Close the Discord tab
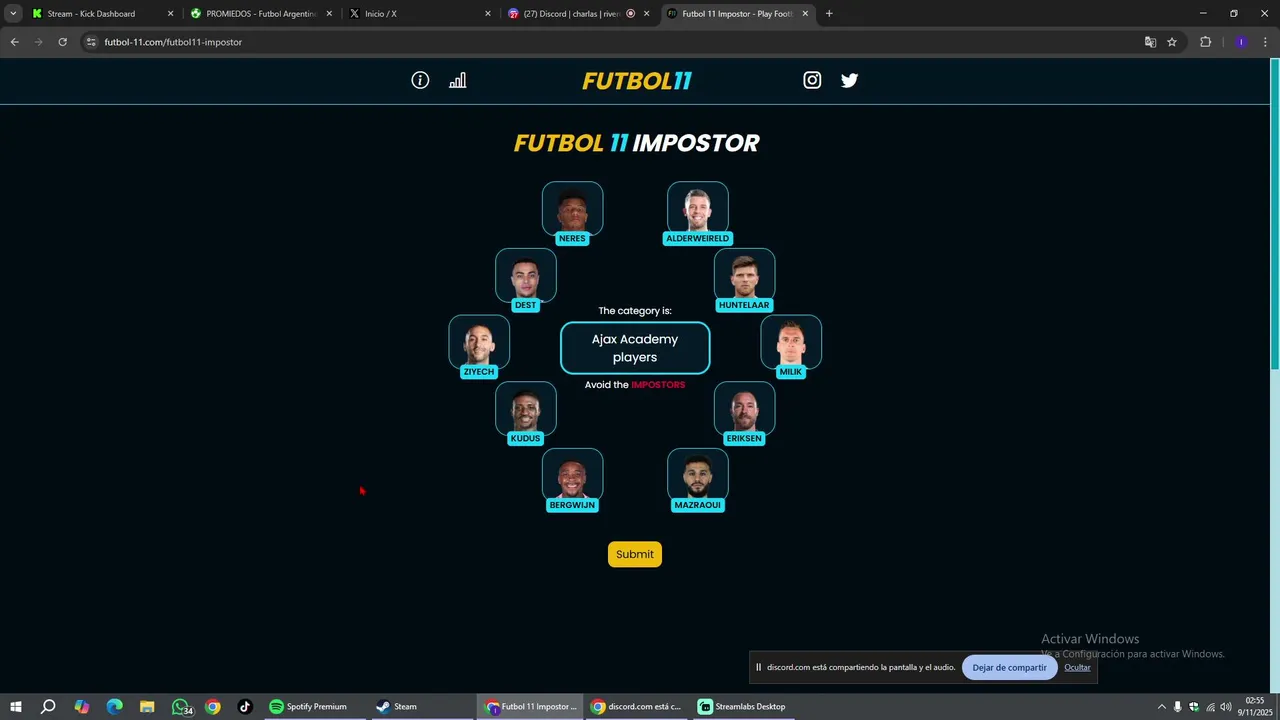Viewport: 1280px width, 720px height. 646,14
